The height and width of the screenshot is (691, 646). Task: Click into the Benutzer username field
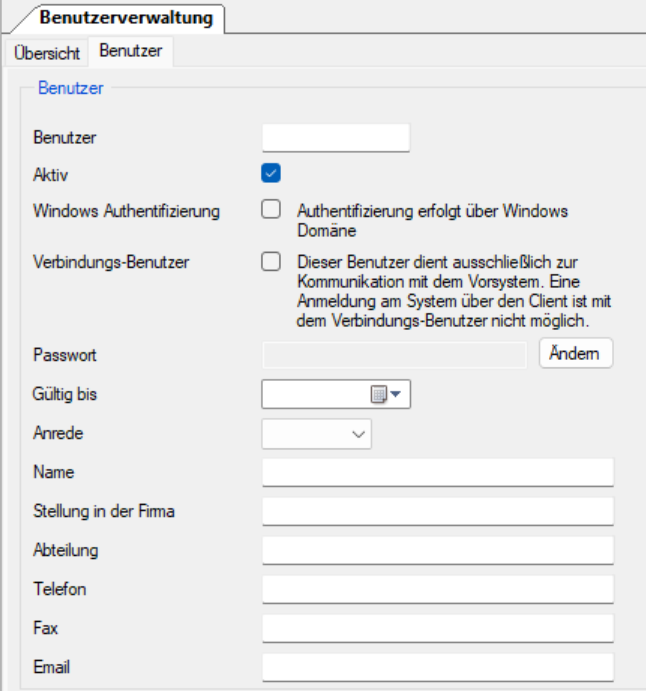tap(335, 137)
